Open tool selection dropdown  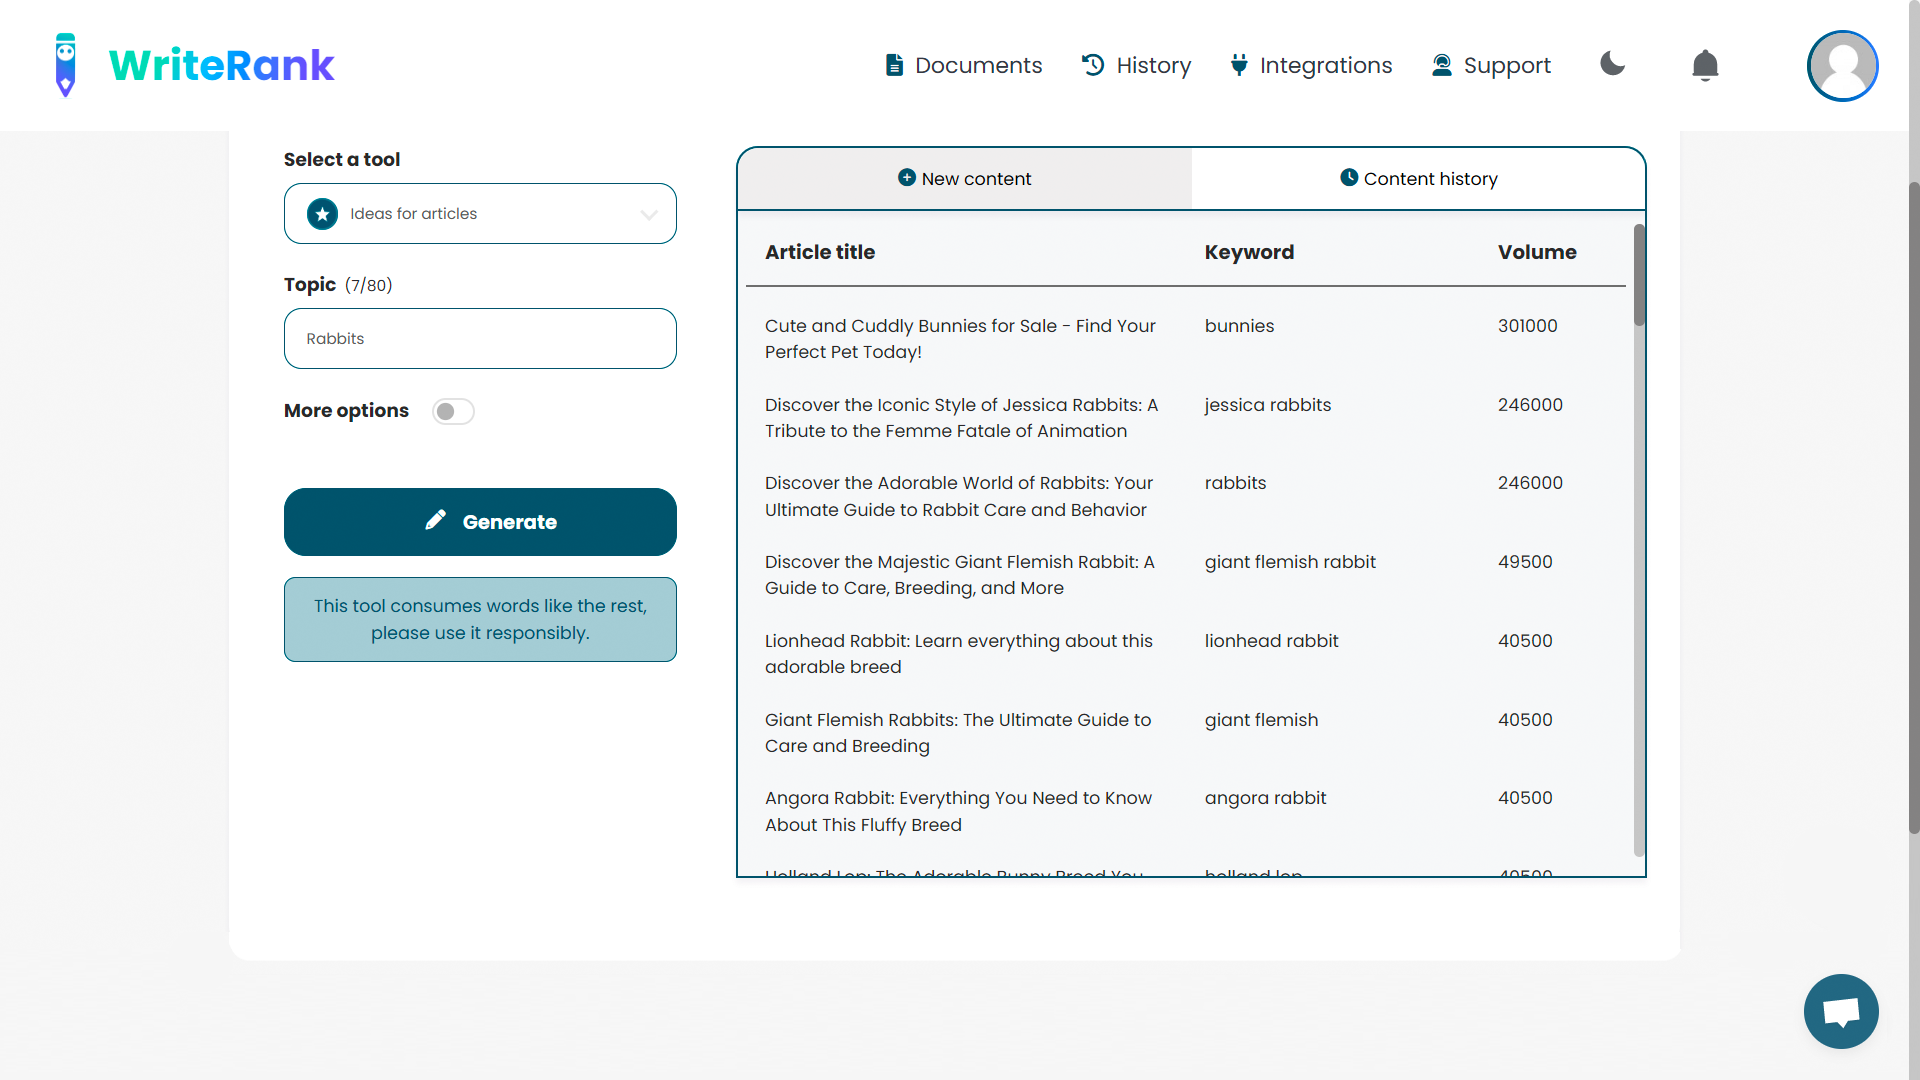coord(479,214)
